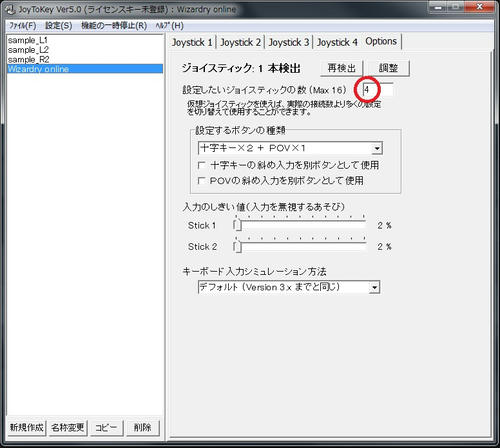Open the ヘルプ(H) menu

pyautogui.click(x=169, y=26)
